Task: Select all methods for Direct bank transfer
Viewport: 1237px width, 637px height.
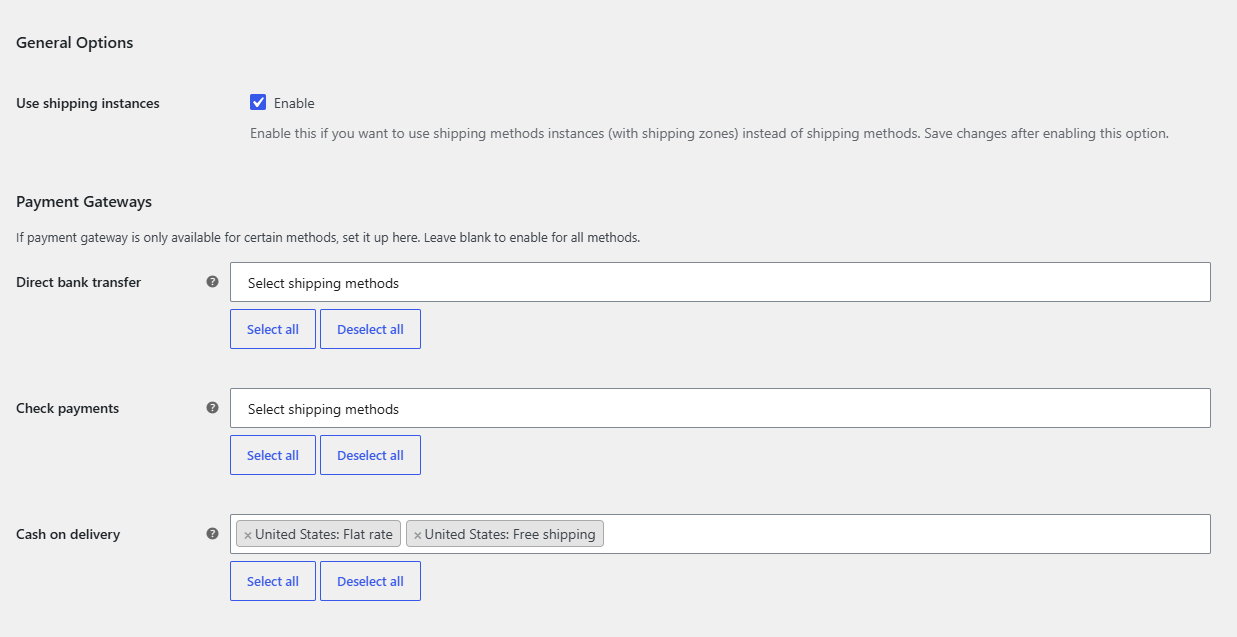Action: pyautogui.click(x=273, y=329)
